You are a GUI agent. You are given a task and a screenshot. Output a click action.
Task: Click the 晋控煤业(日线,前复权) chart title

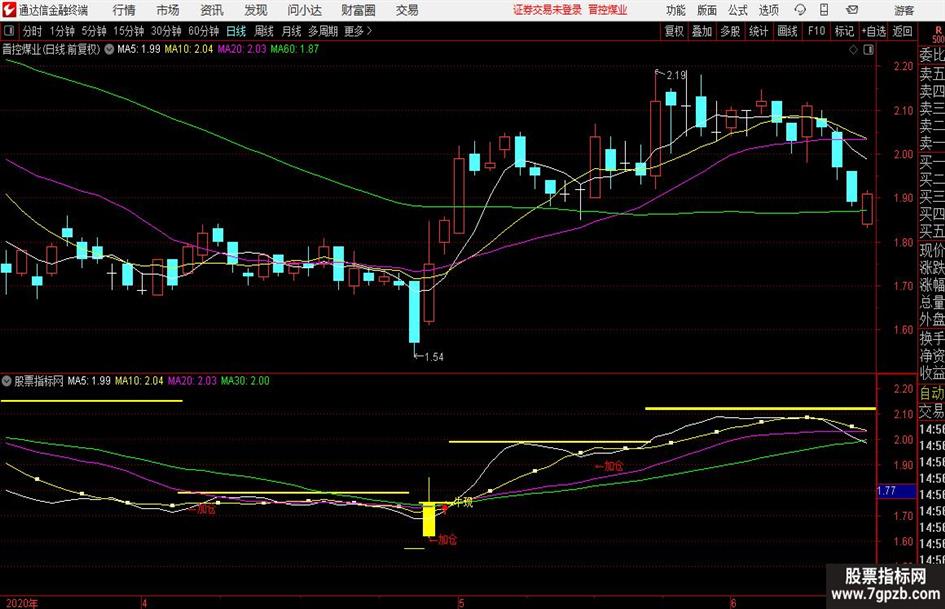[x=51, y=49]
